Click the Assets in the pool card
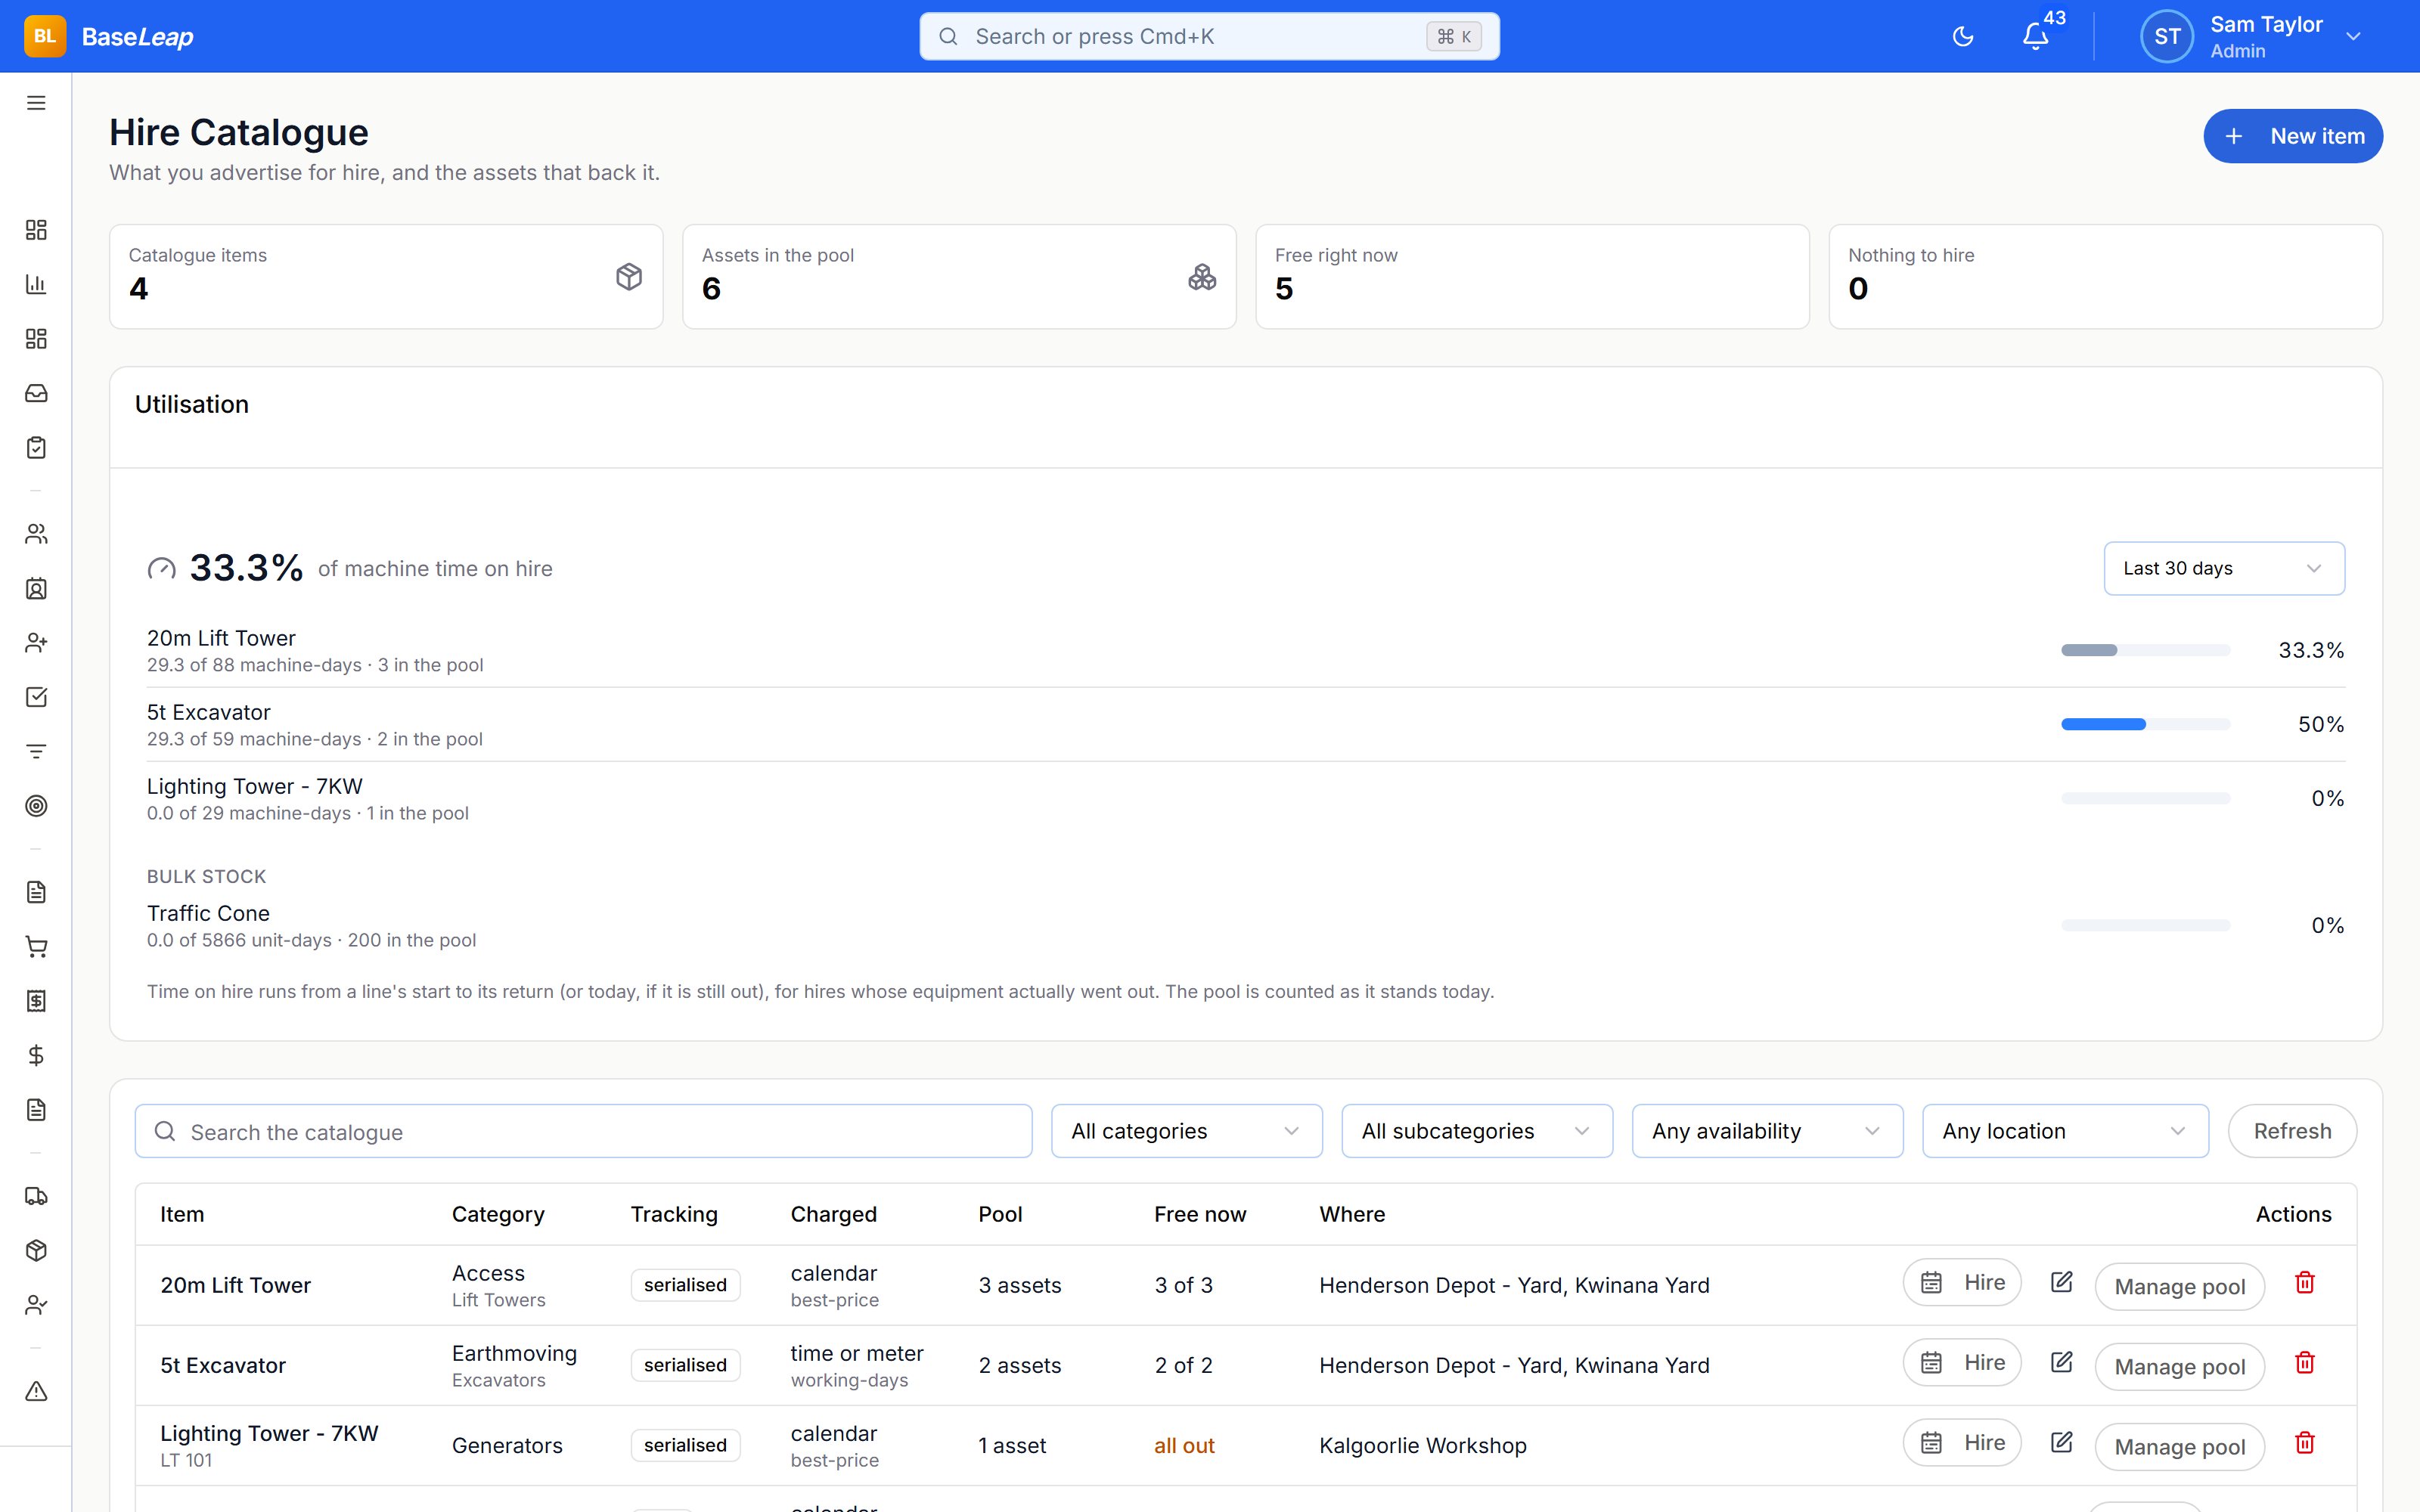Viewport: 2420px width, 1512px height. (959, 276)
